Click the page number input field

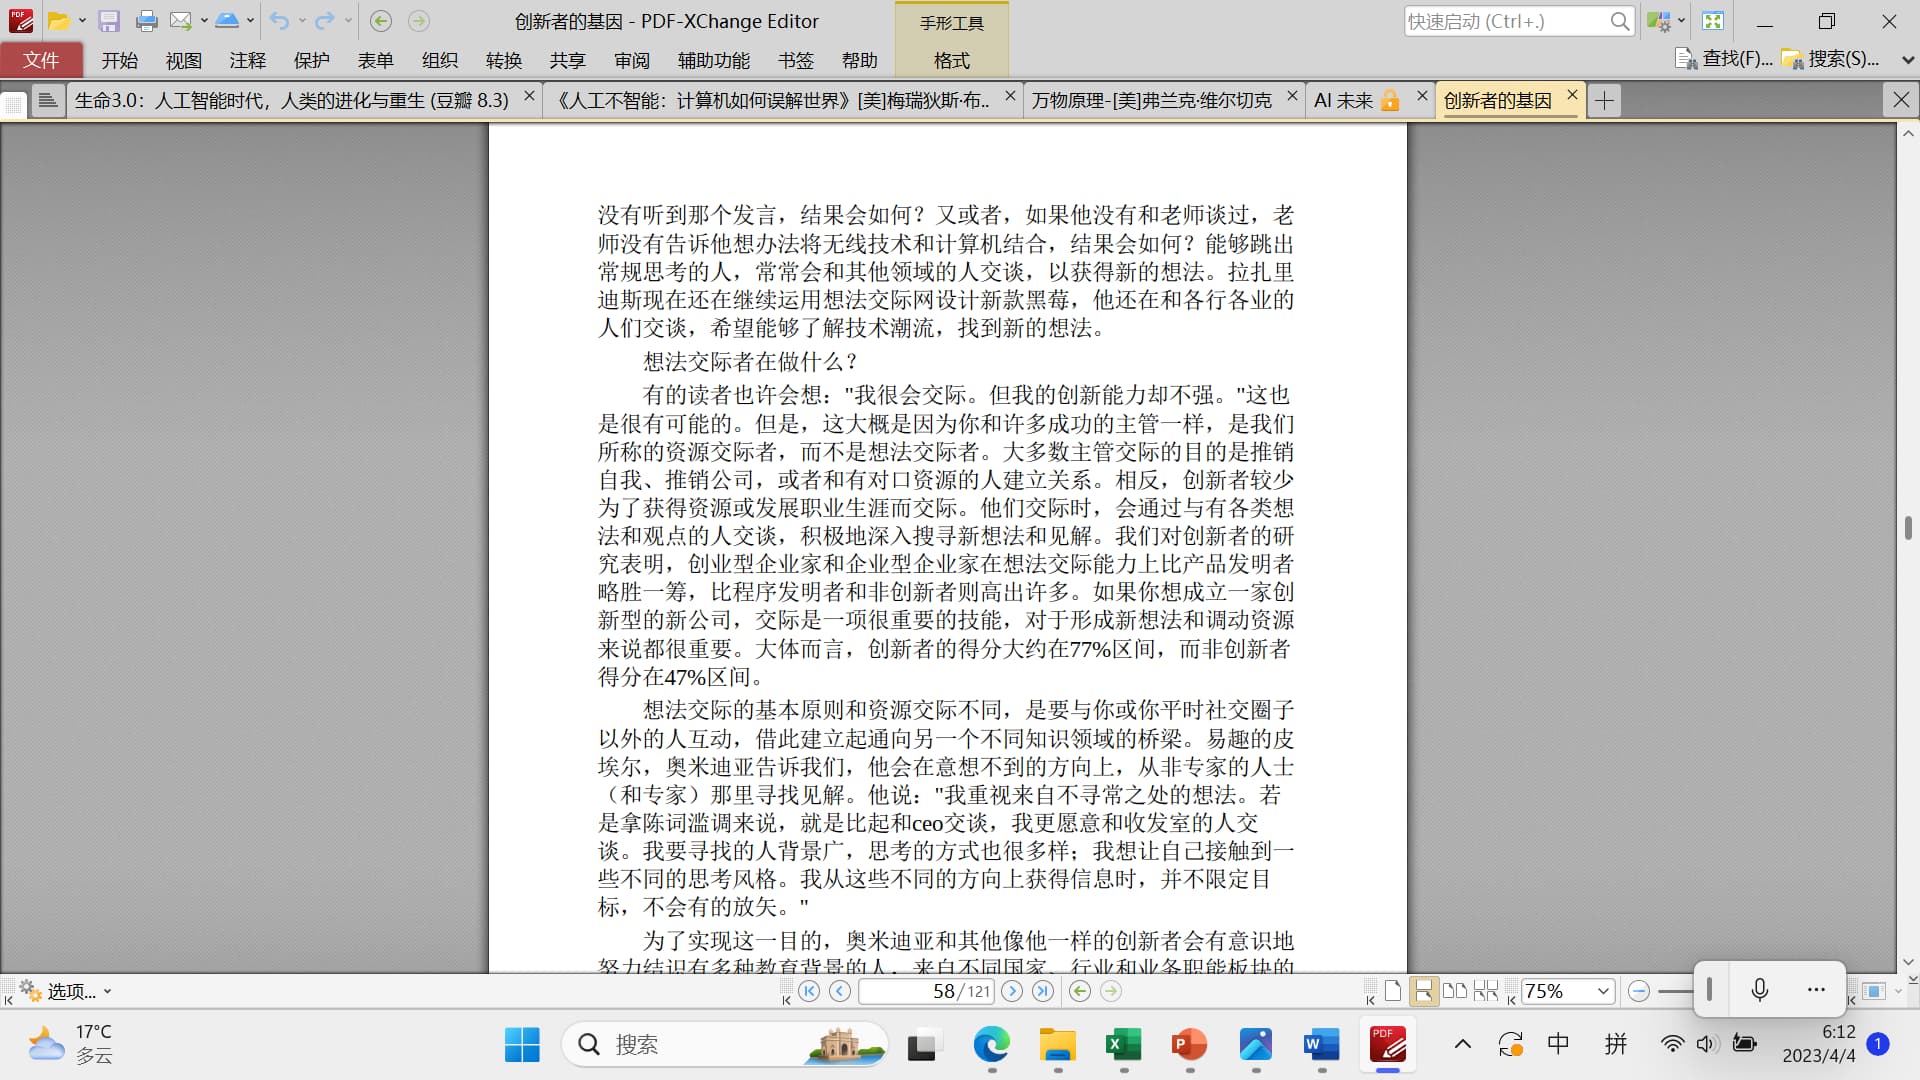pyautogui.click(x=926, y=991)
